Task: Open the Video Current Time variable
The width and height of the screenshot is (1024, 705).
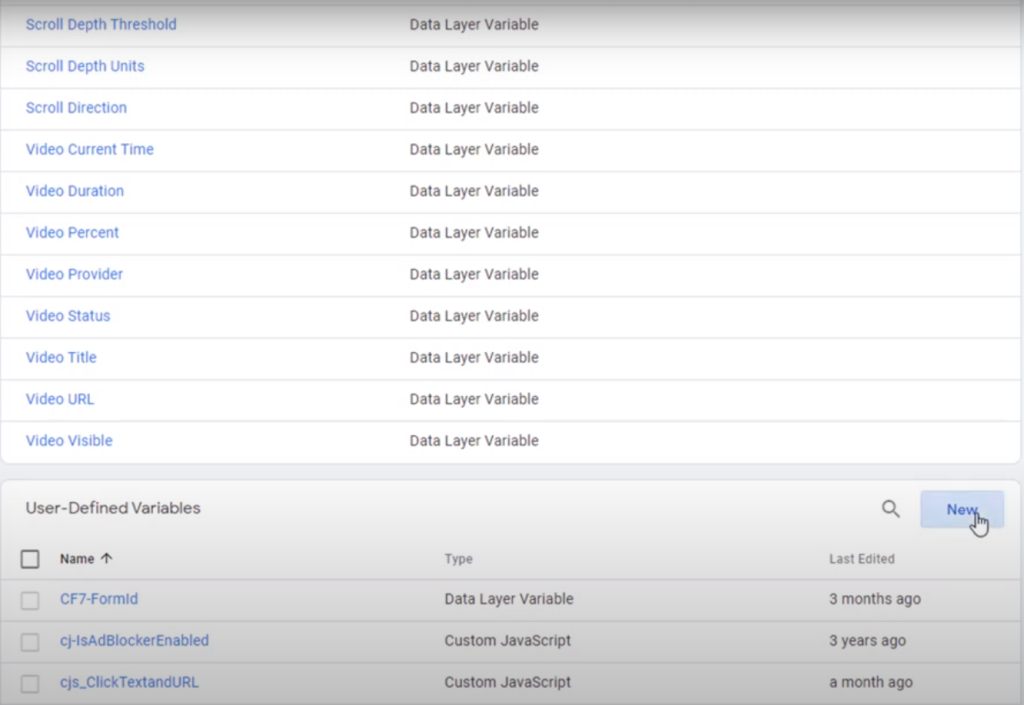Action: (x=89, y=149)
